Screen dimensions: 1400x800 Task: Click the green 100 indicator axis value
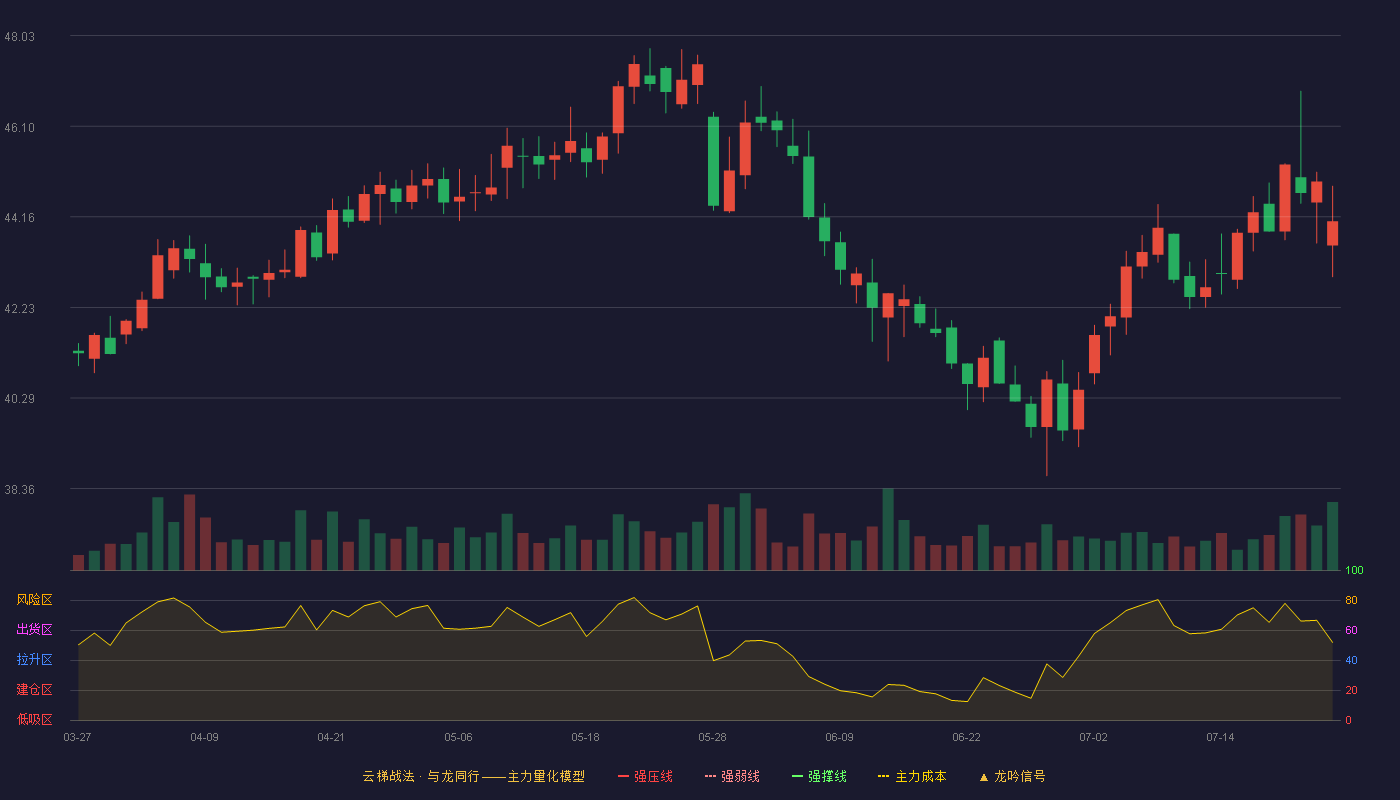tap(1354, 570)
